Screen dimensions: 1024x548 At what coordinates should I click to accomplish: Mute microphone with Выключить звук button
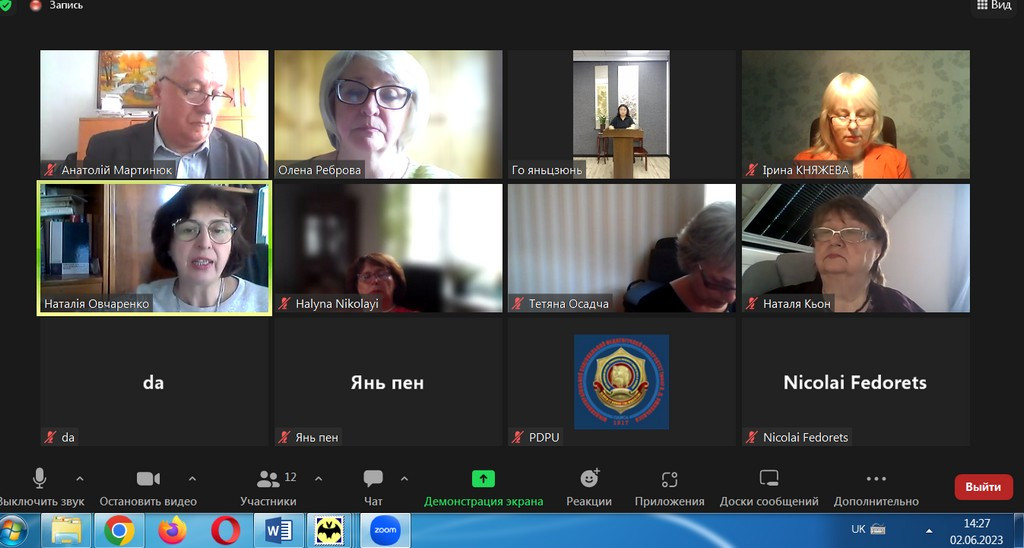click(40, 487)
